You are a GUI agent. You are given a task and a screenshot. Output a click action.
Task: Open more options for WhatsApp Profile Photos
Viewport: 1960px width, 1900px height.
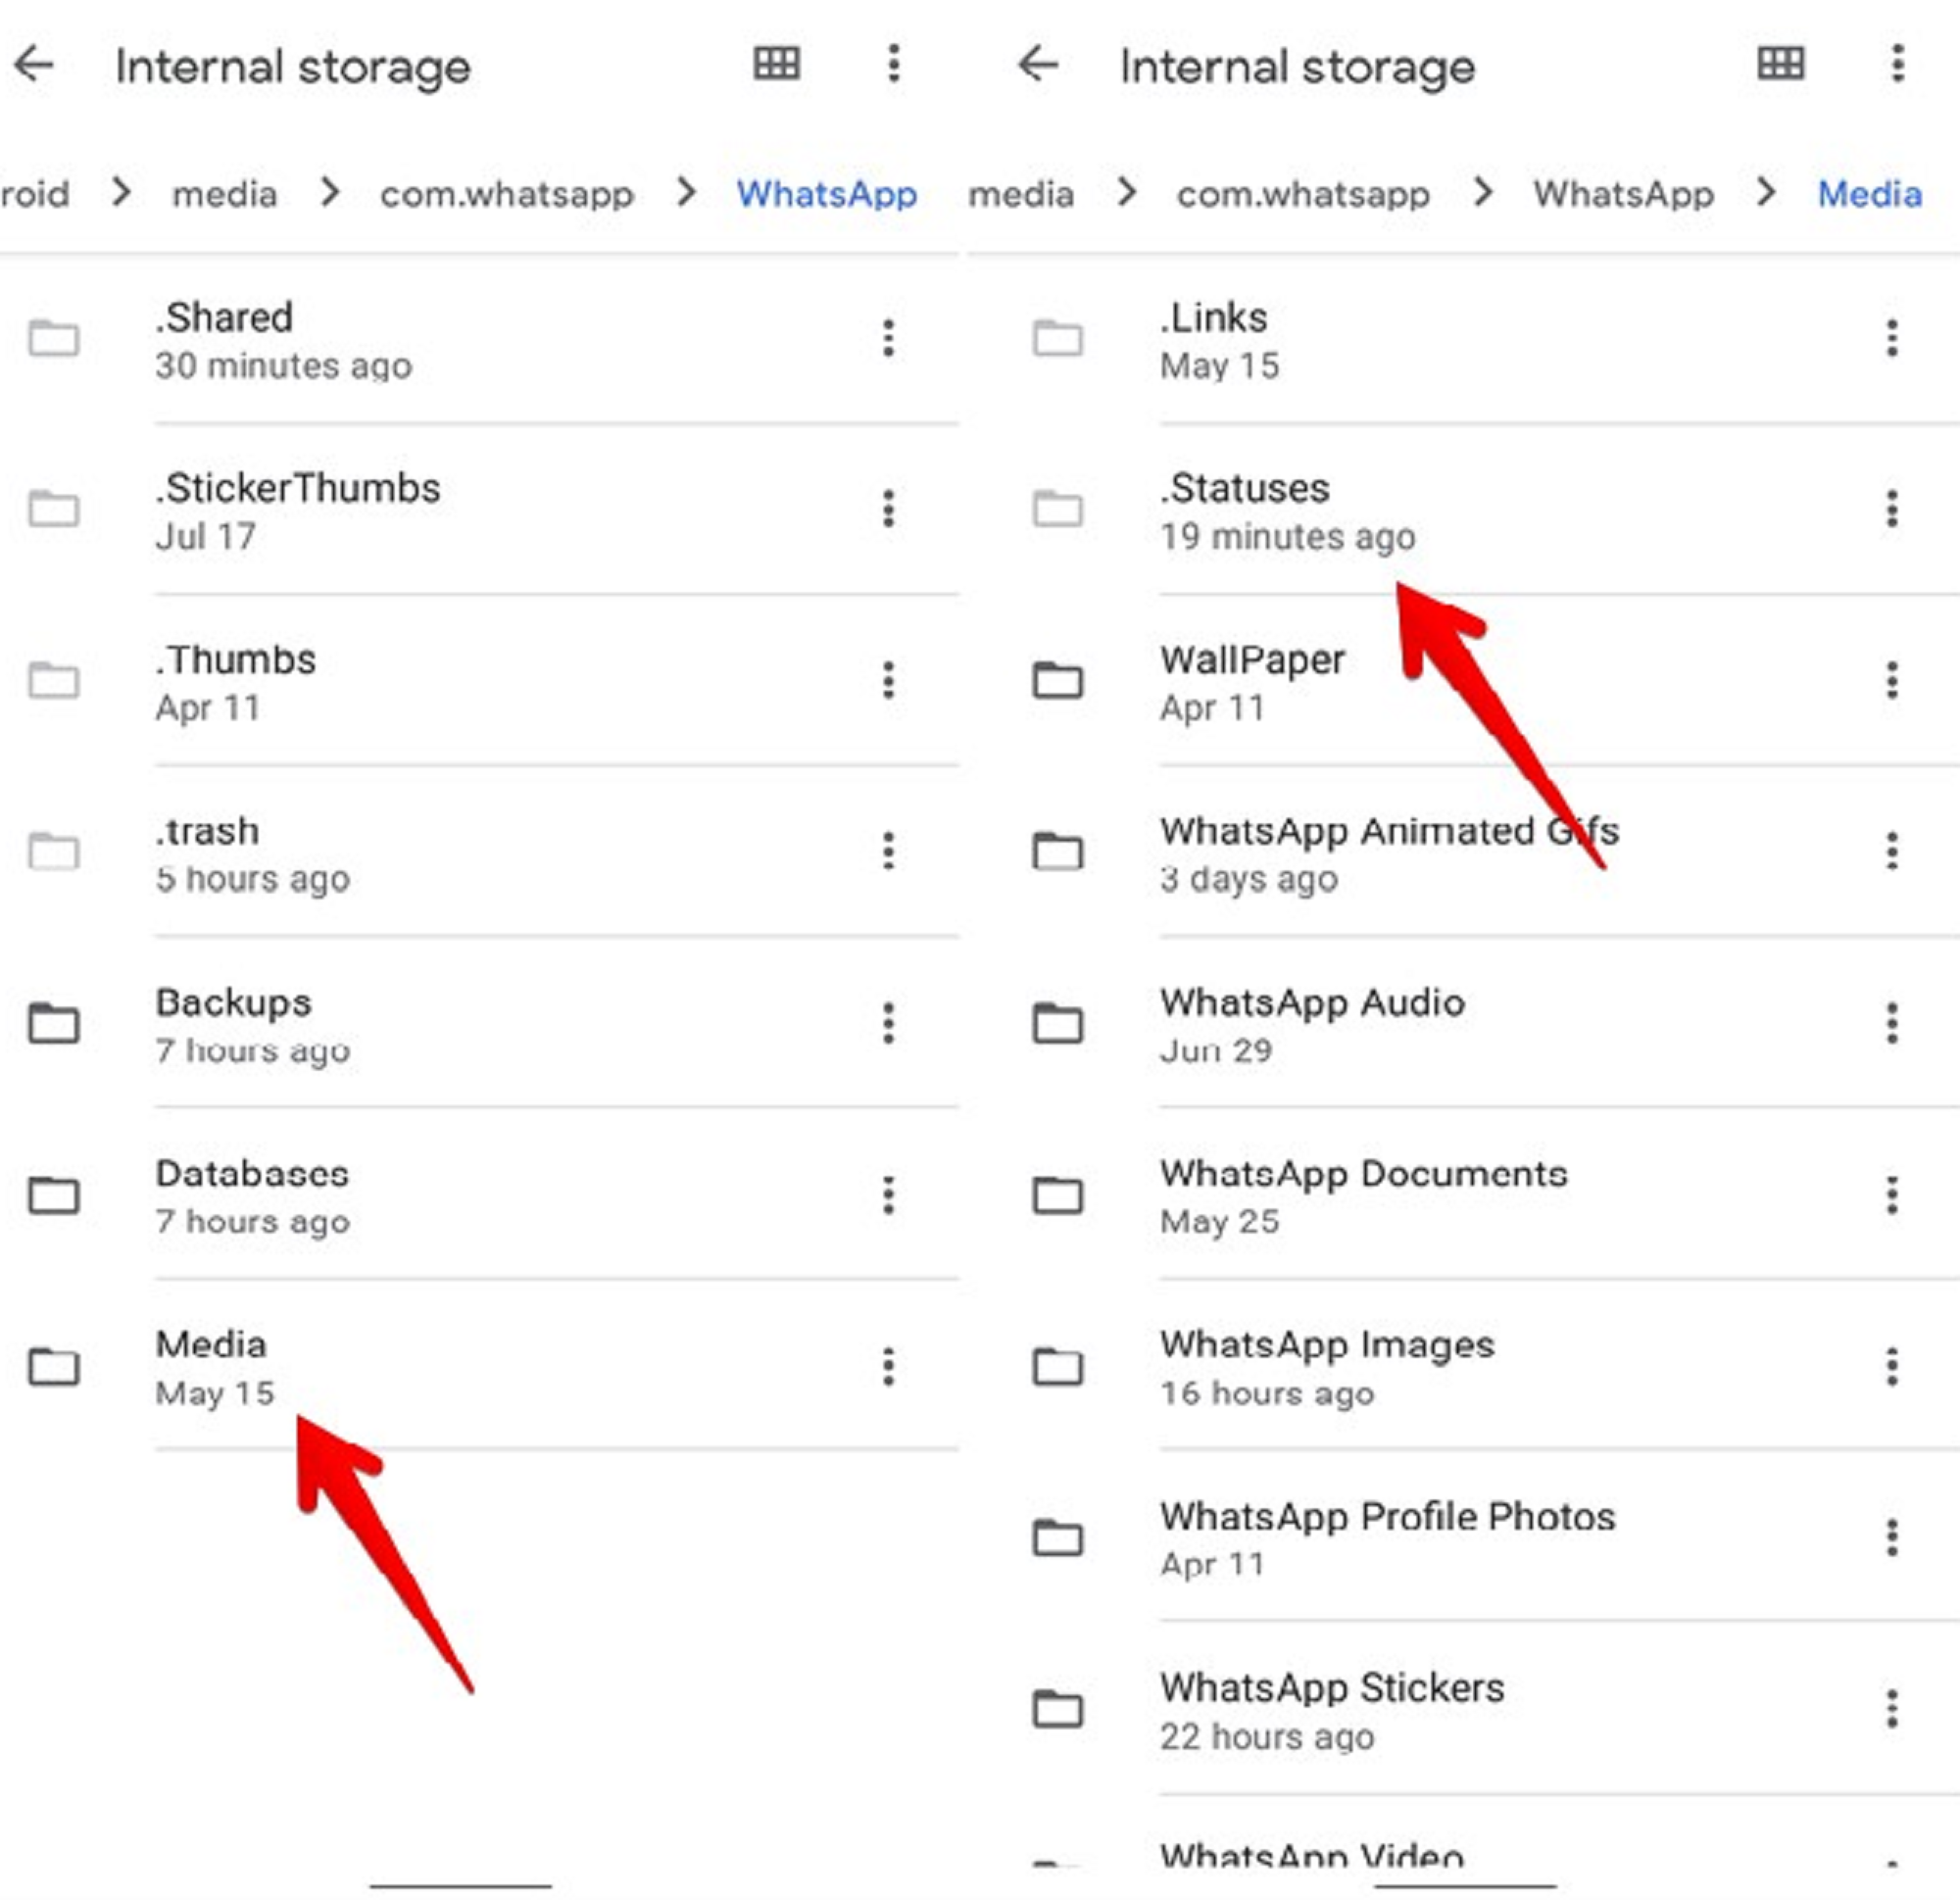pyautogui.click(x=1892, y=1538)
